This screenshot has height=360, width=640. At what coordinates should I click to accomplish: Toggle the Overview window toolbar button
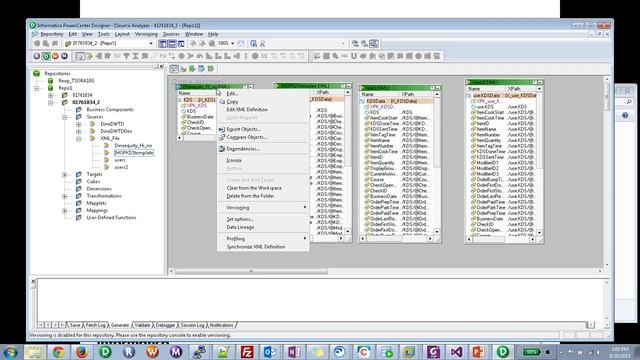[x=181, y=43]
